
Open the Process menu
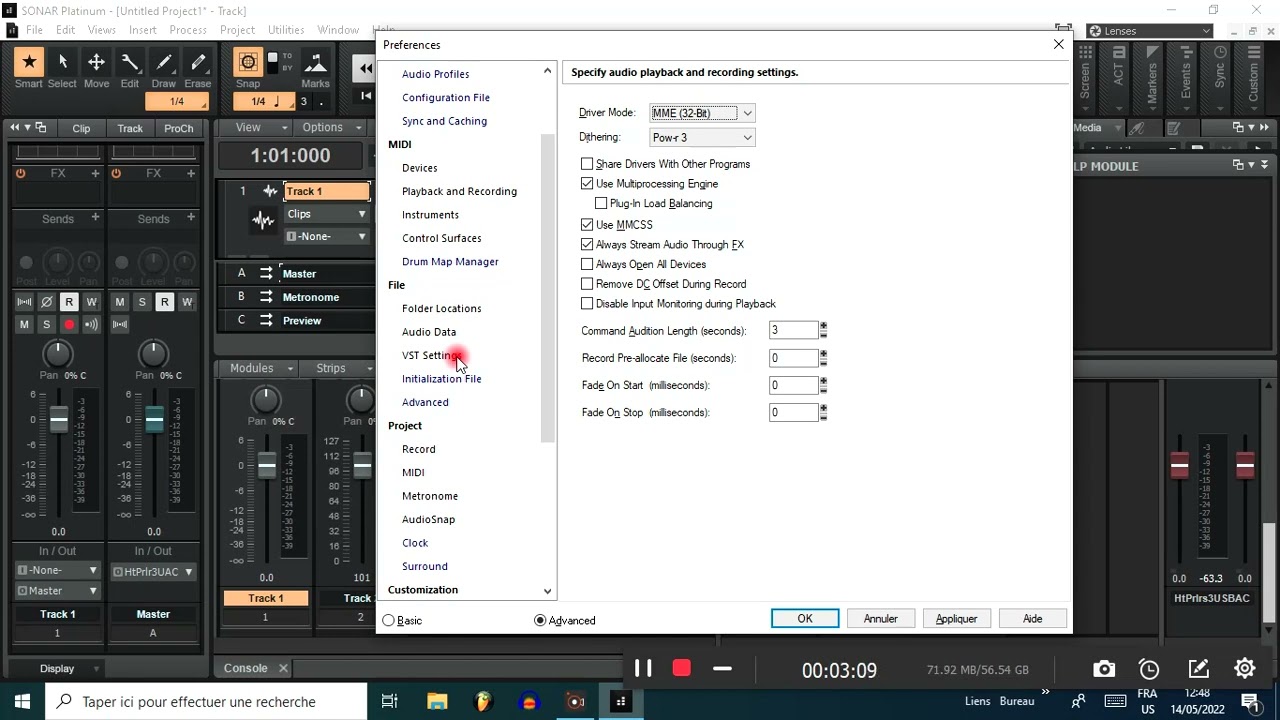188,30
